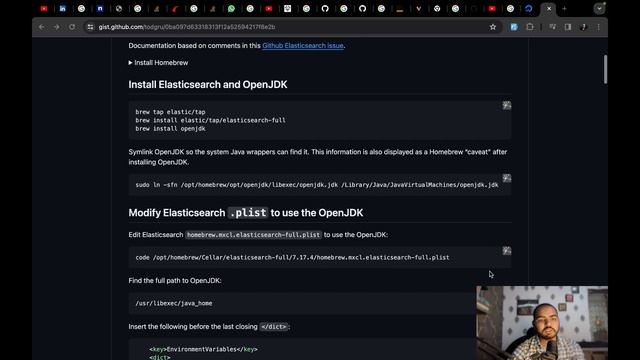This screenshot has width=640, height=360.
Task: Copy the sudo ln symlink command
Action: pos(507,178)
